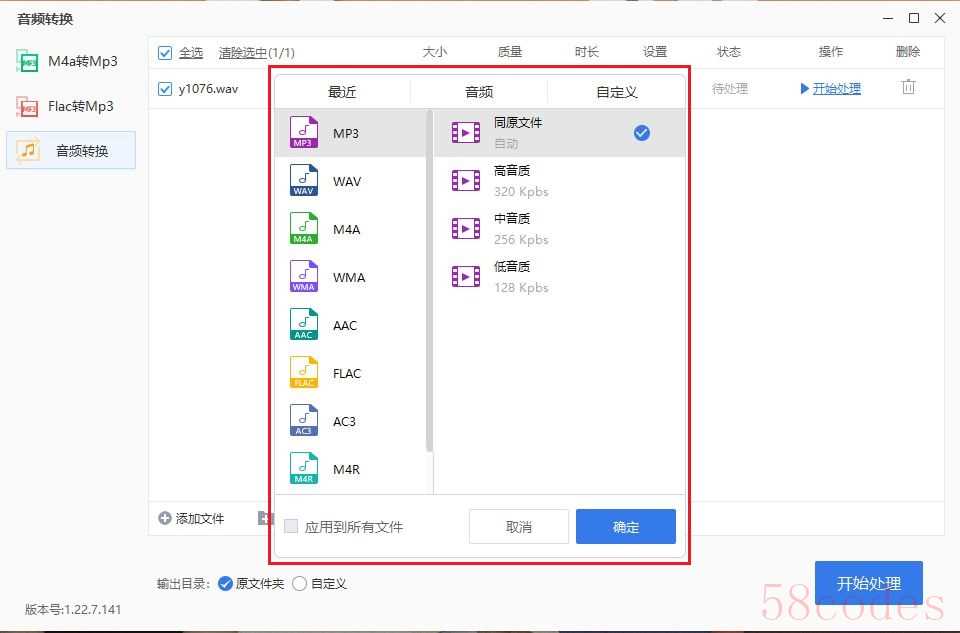Choose 高音质 320 Kbps quality option

tap(520, 181)
